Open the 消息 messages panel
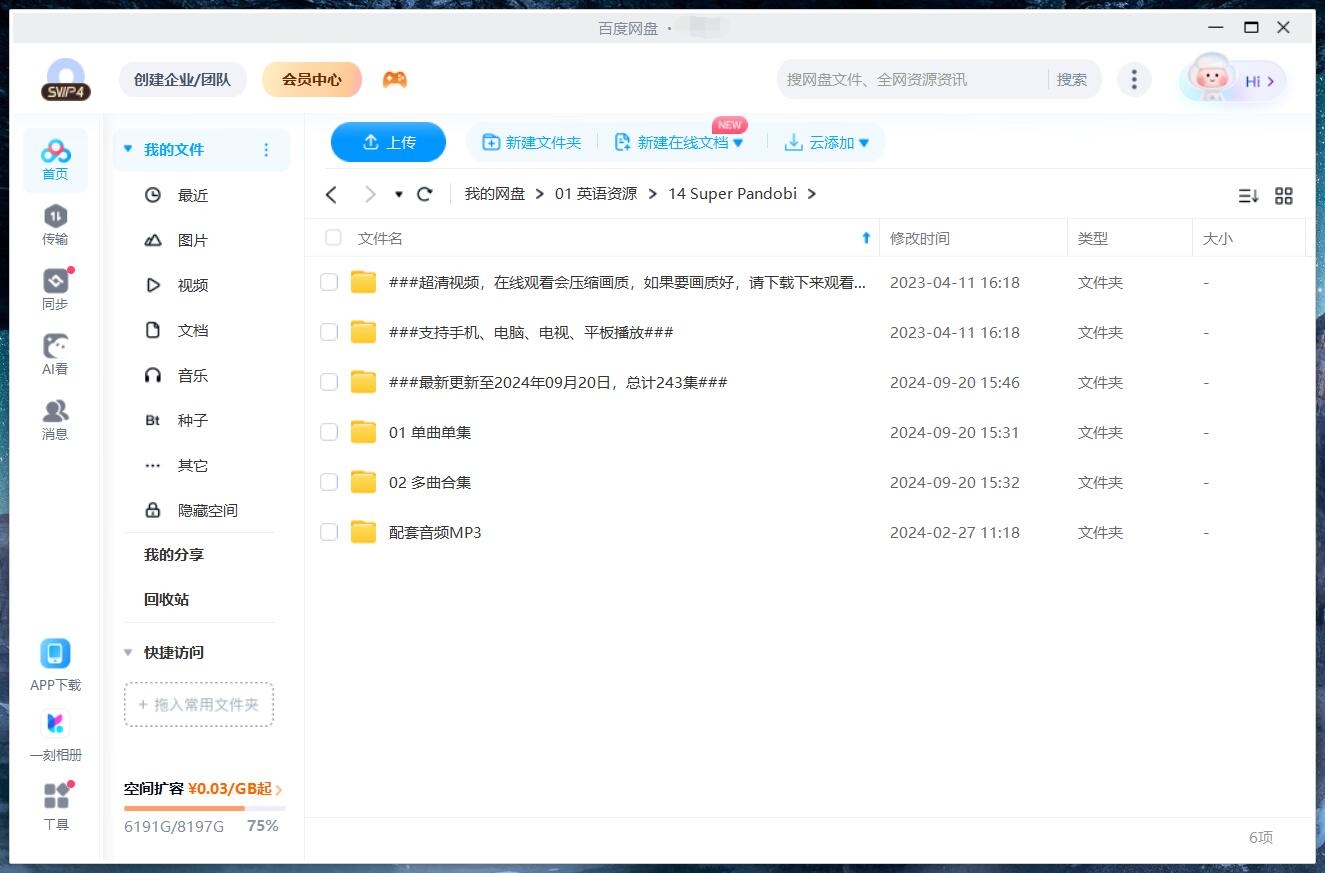The height and width of the screenshot is (873, 1325). (x=55, y=418)
